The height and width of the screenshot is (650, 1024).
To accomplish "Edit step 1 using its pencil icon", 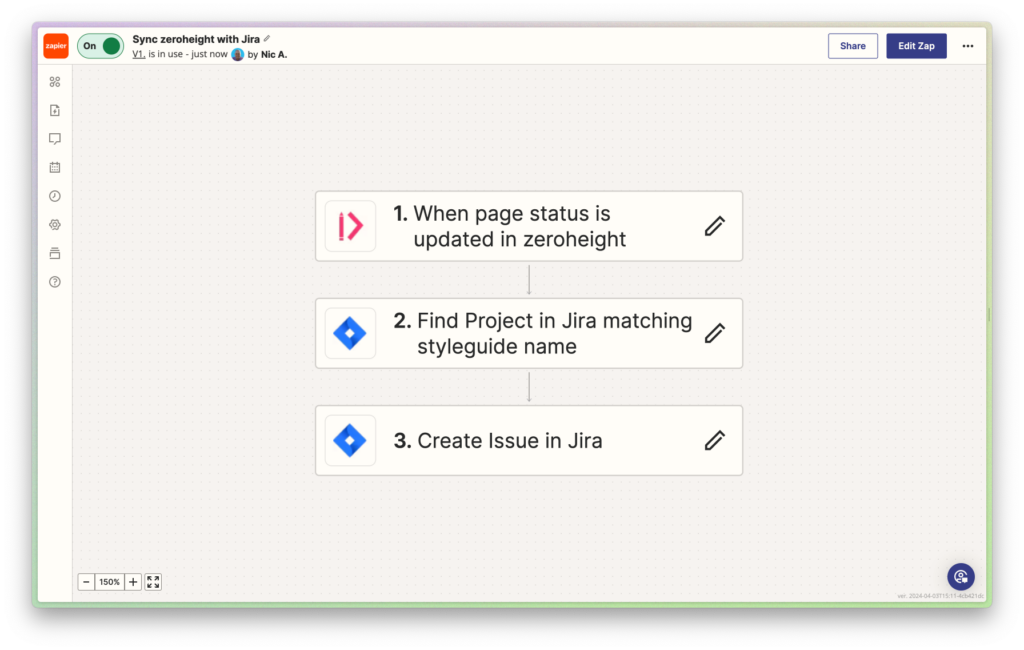I will coord(714,226).
